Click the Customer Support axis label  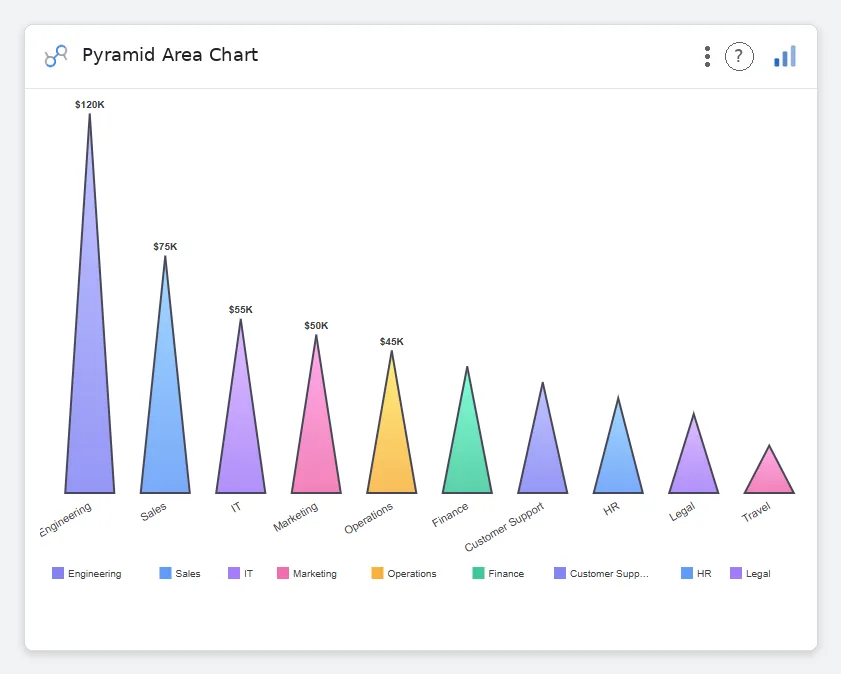tap(504, 527)
